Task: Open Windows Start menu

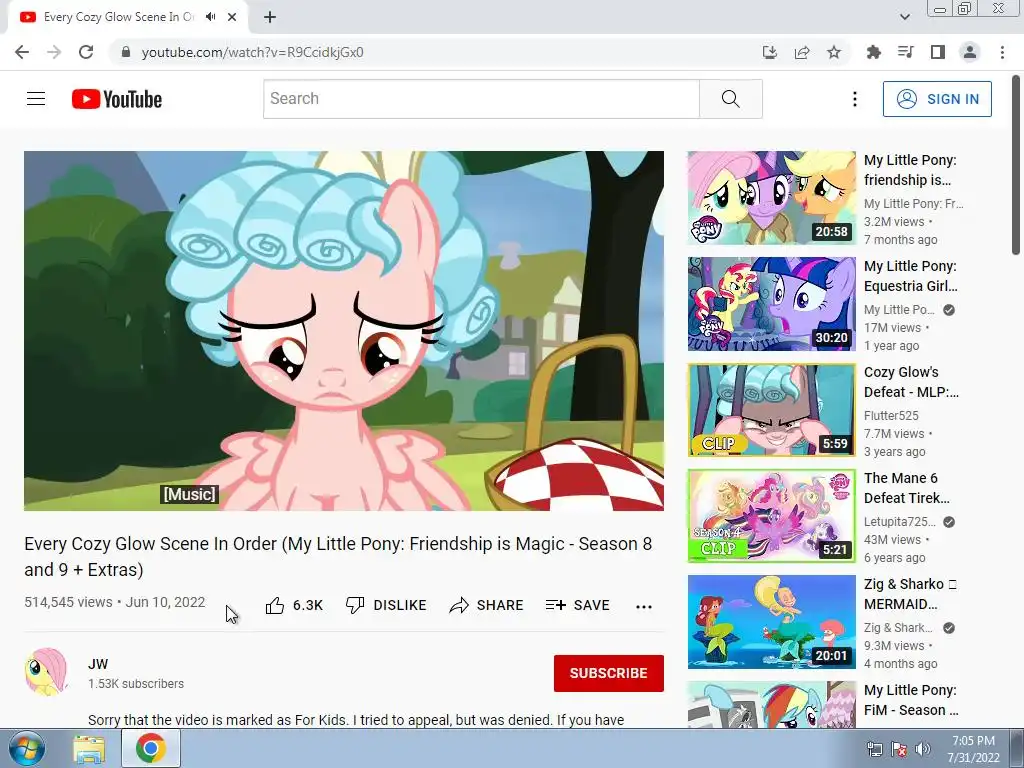Action: pos(27,748)
